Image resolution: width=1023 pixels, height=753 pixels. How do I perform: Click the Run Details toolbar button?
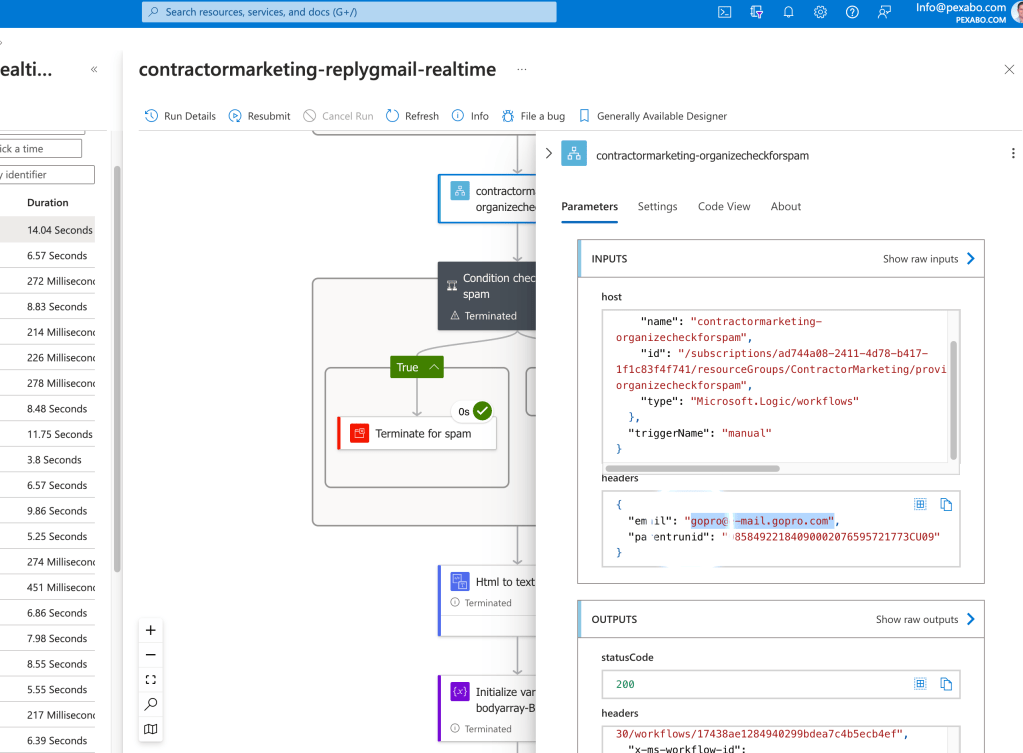[180, 115]
